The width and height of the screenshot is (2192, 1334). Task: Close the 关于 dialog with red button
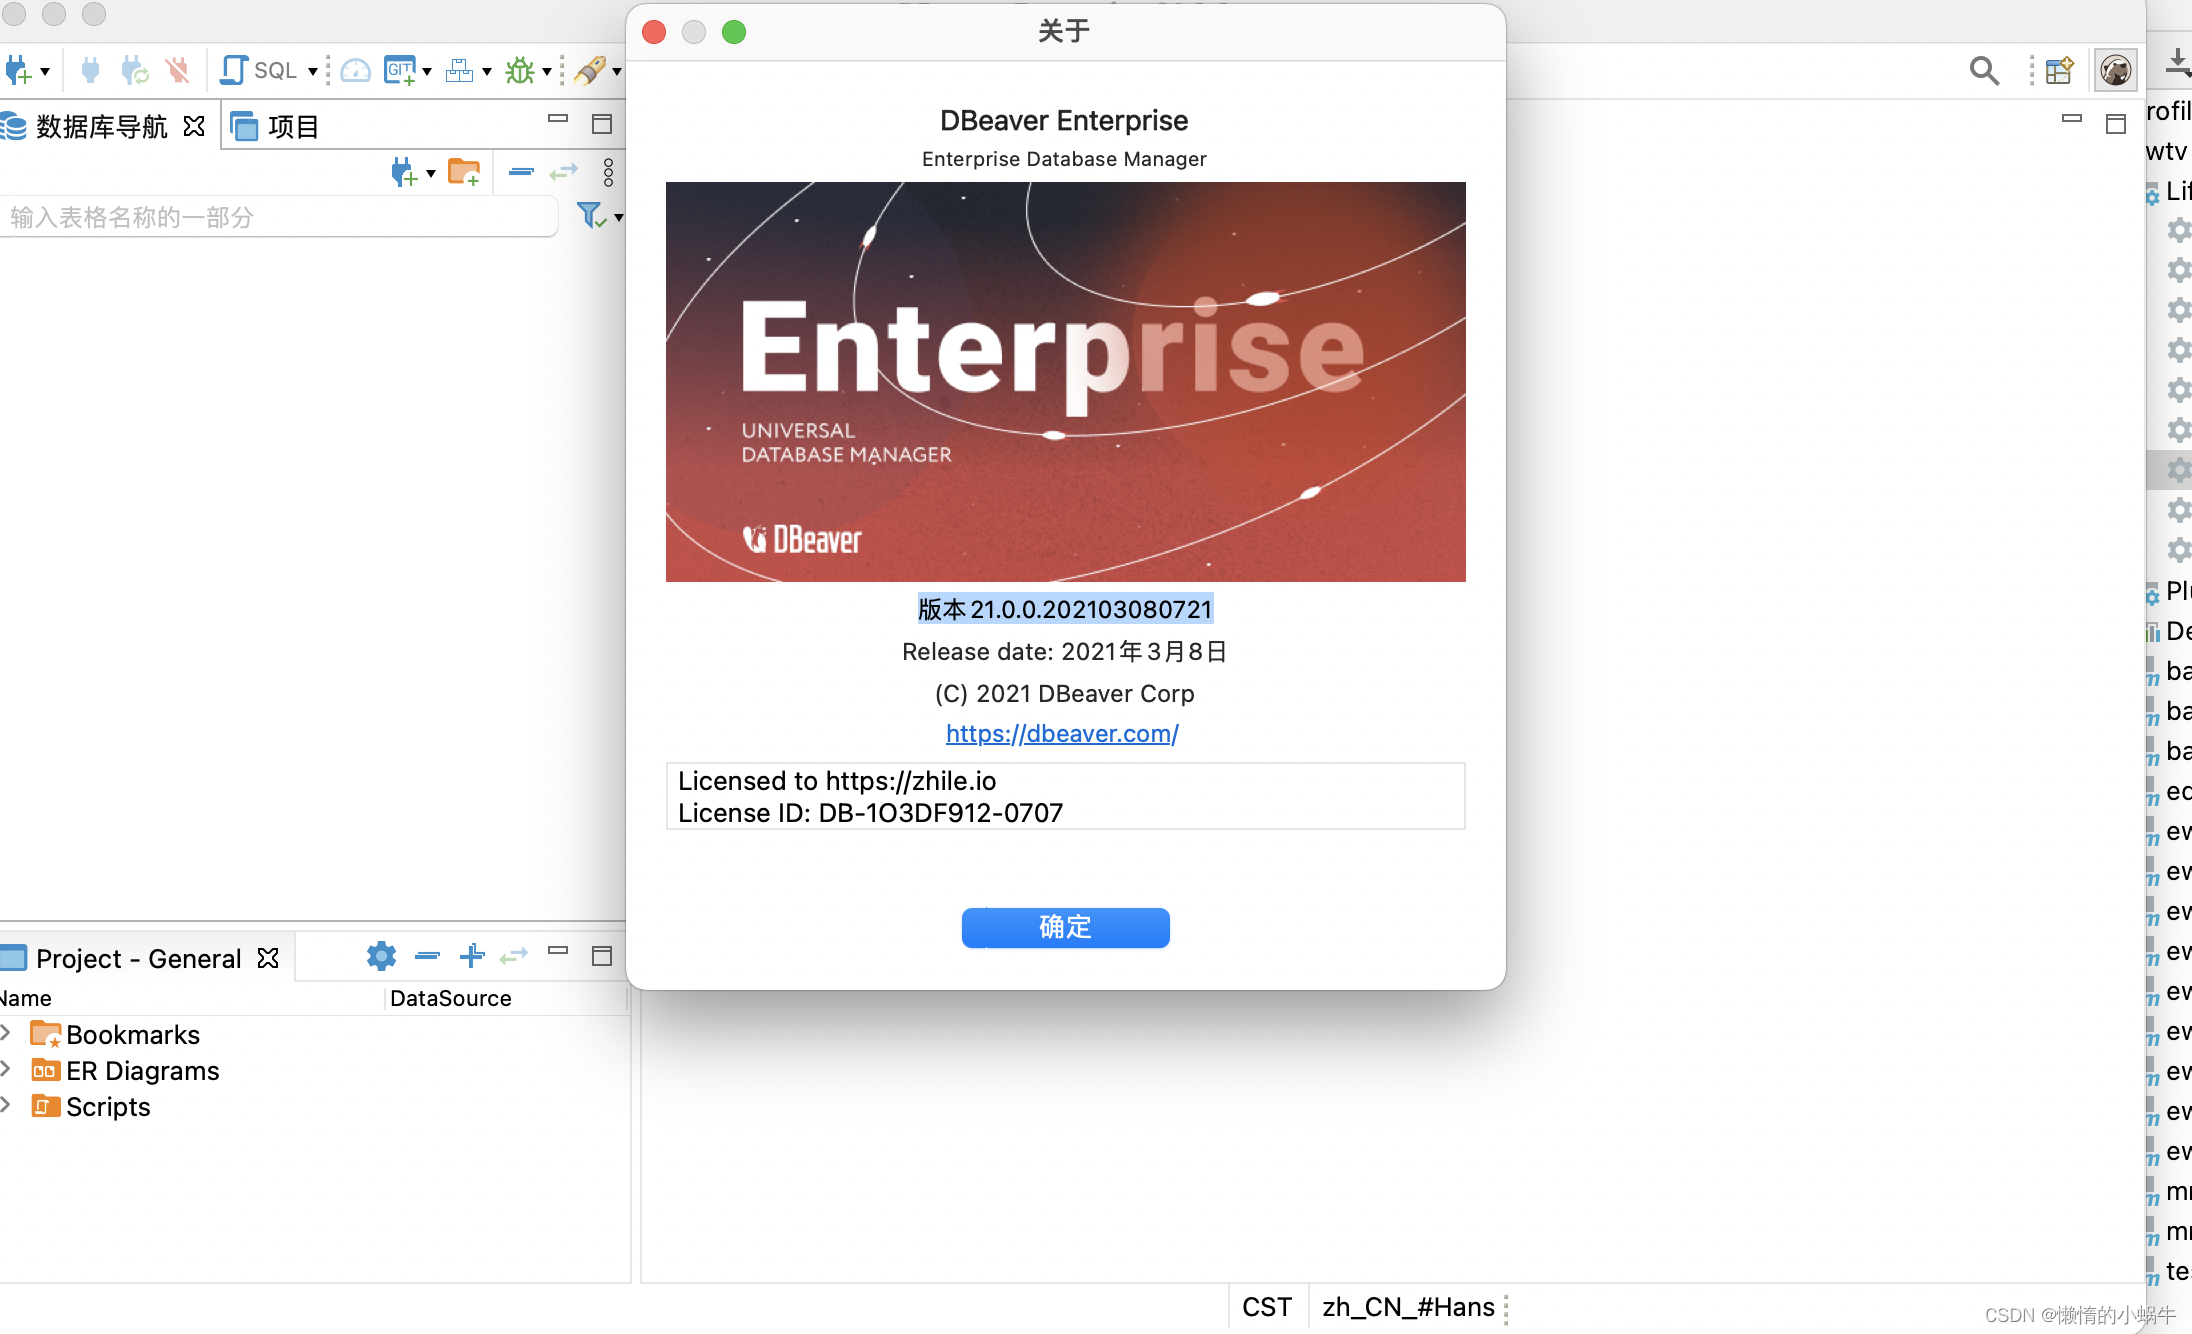click(654, 32)
